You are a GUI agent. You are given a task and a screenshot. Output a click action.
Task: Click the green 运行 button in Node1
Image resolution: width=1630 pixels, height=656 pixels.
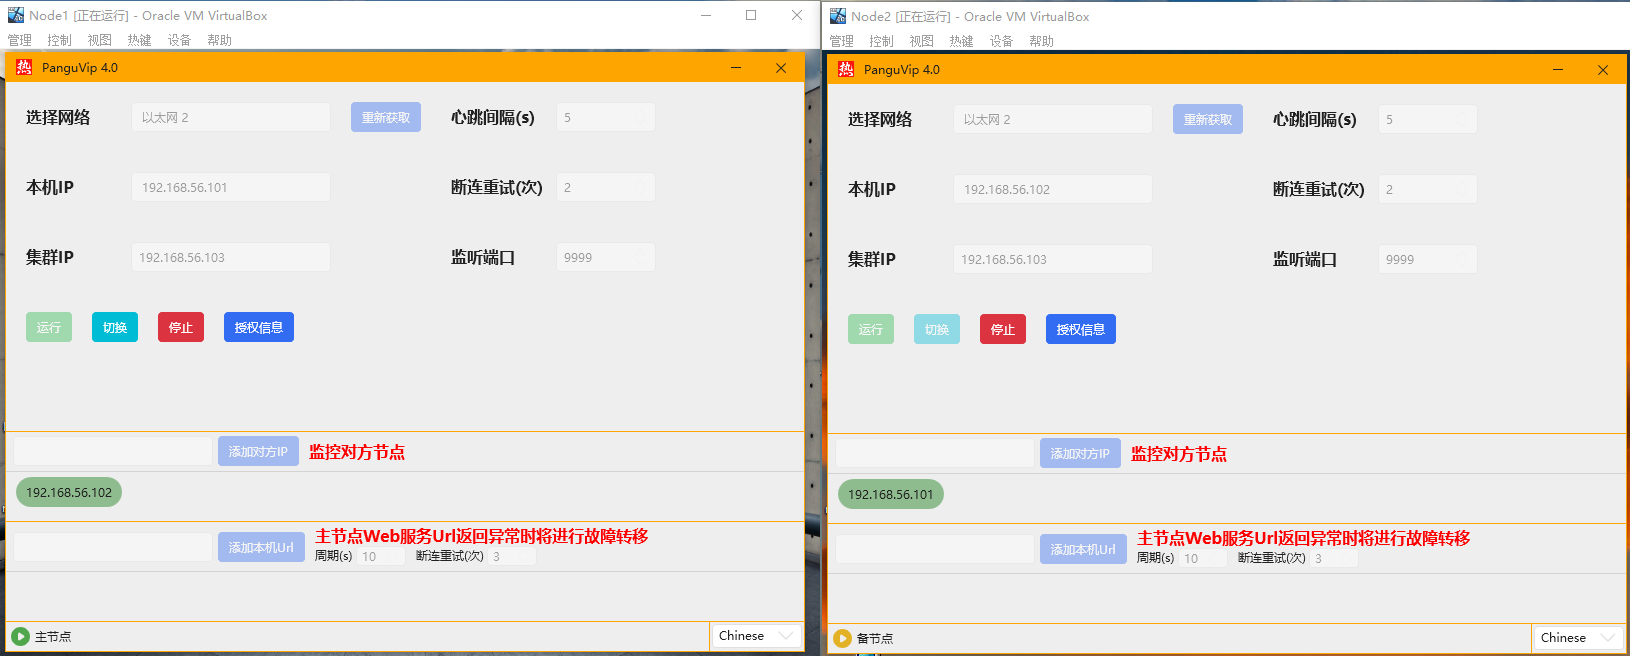click(x=49, y=327)
